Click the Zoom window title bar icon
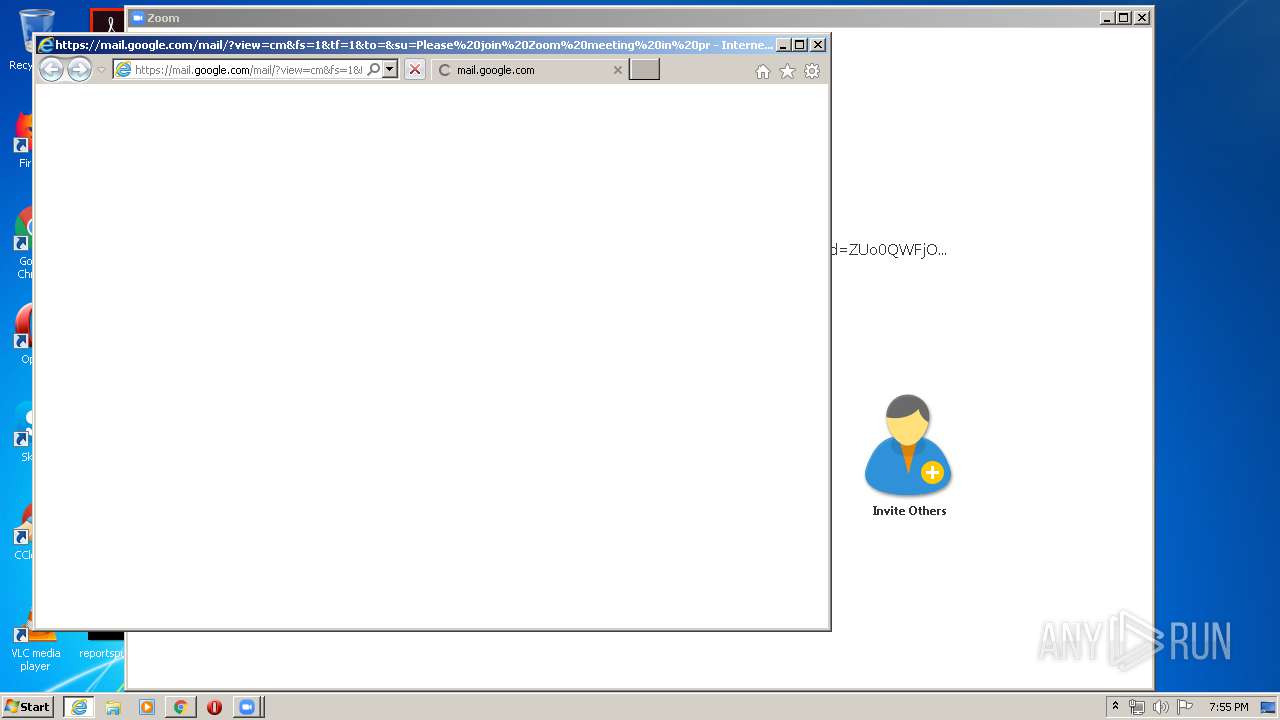 click(x=138, y=18)
